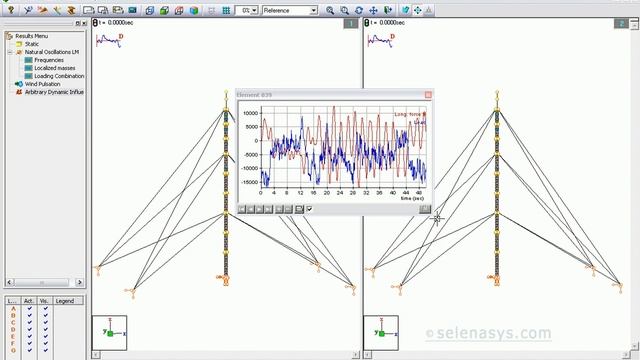Click the dark blue monitor toolbar icon
This screenshot has height=360, width=640.
(133, 10)
